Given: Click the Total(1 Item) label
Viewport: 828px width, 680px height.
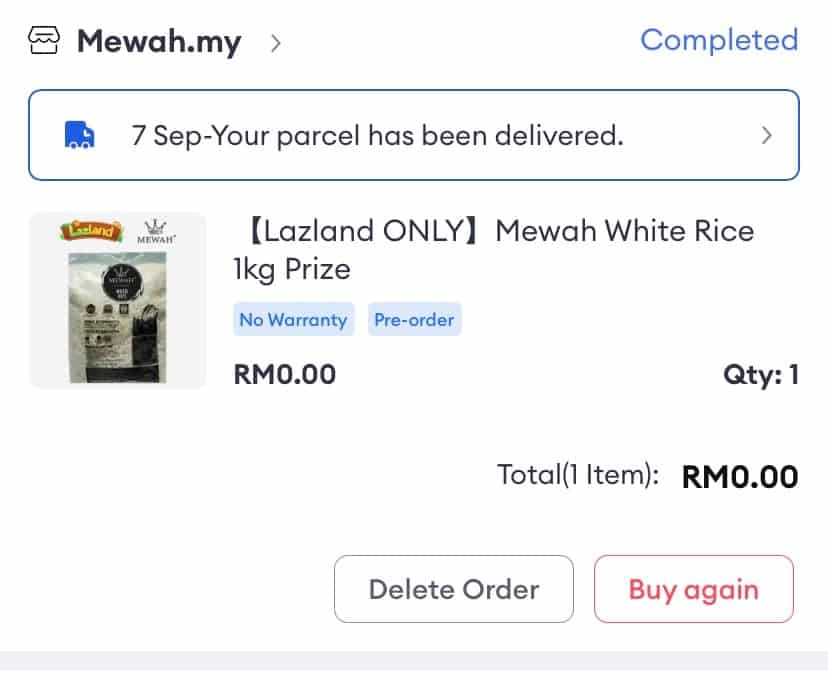Looking at the screenshot, I should click(x=578, y=475).
